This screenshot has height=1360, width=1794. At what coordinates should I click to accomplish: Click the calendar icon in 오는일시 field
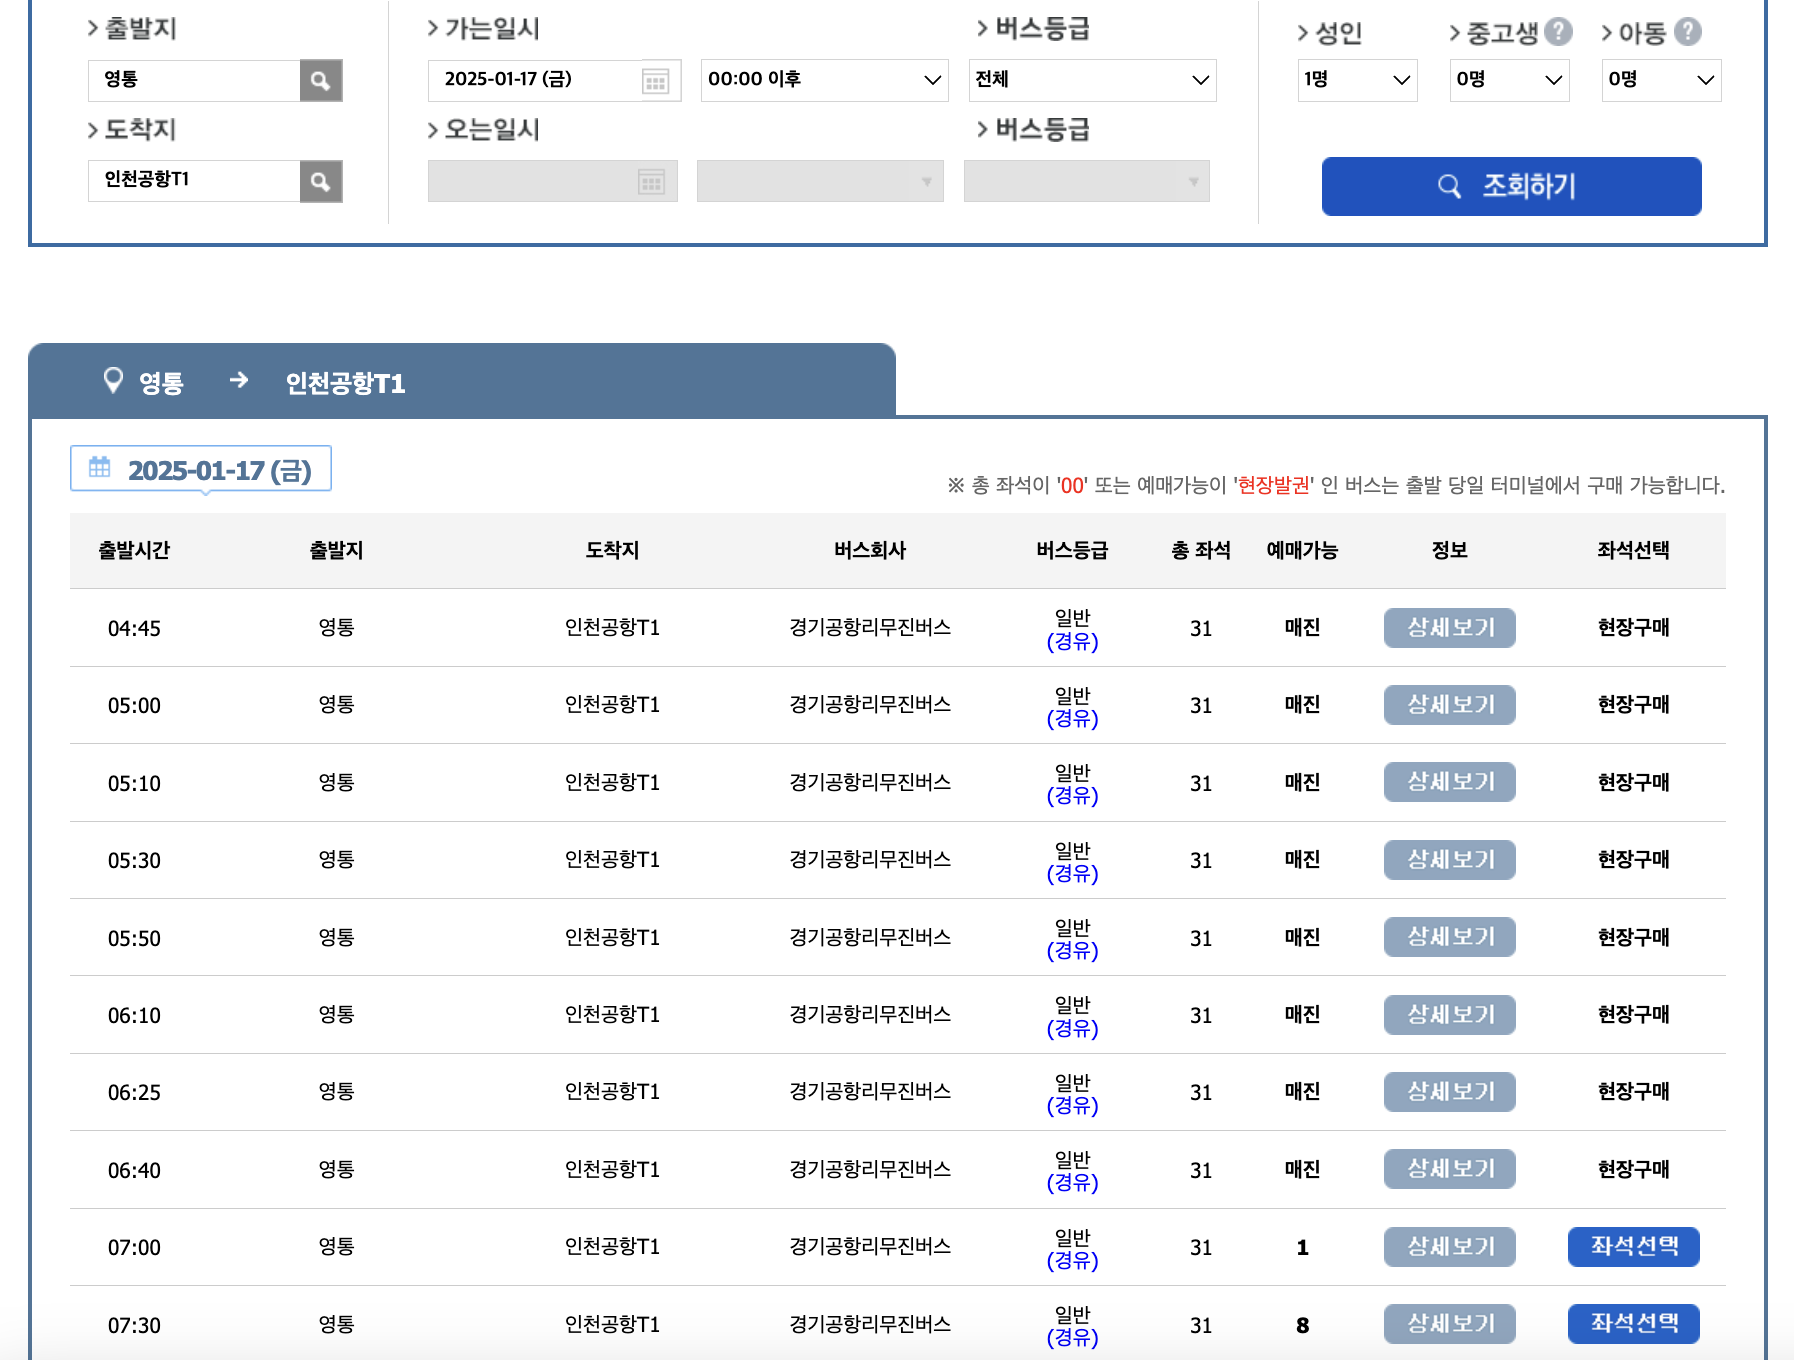pos(651,181)
